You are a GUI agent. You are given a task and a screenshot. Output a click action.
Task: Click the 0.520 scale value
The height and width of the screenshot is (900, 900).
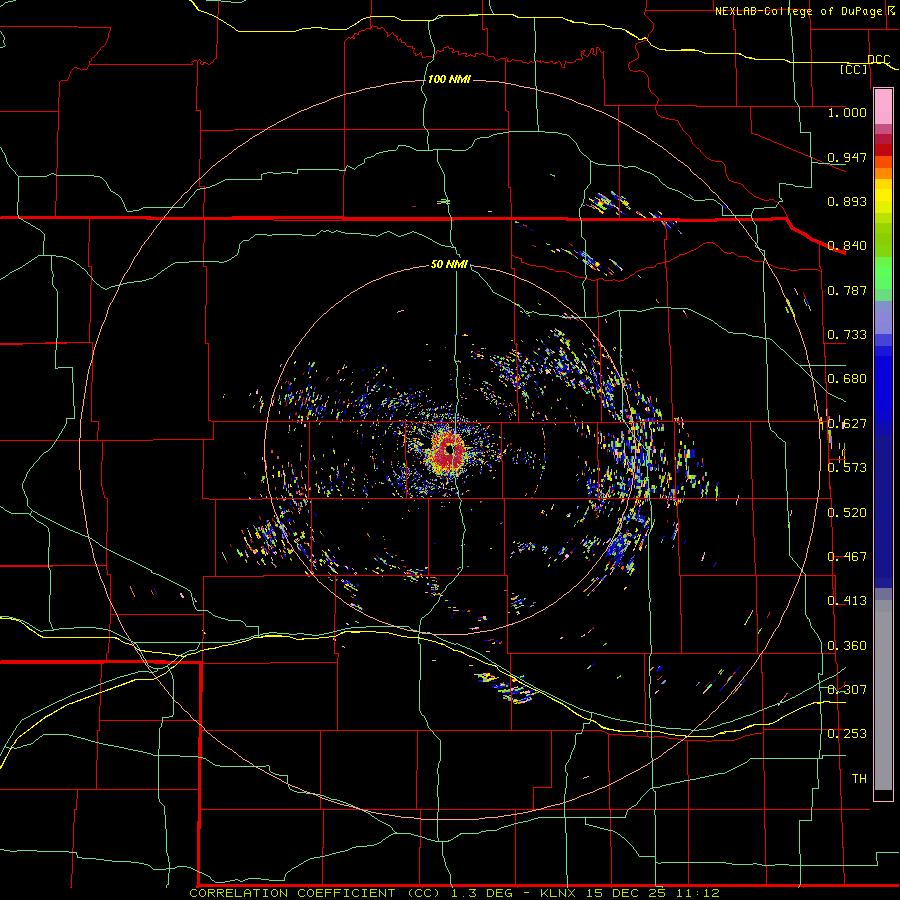tap(847, 513)
